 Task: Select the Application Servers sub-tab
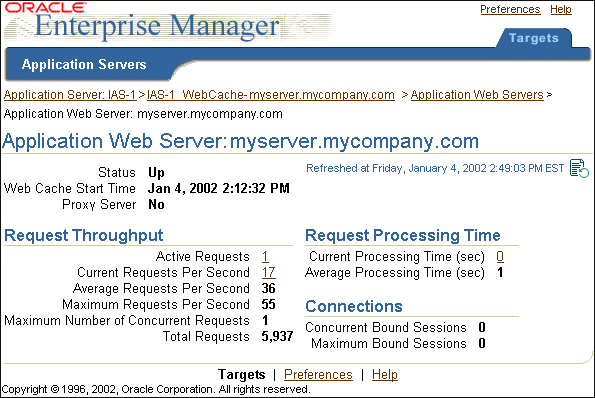pyautogui.click(x=84, y=64)
